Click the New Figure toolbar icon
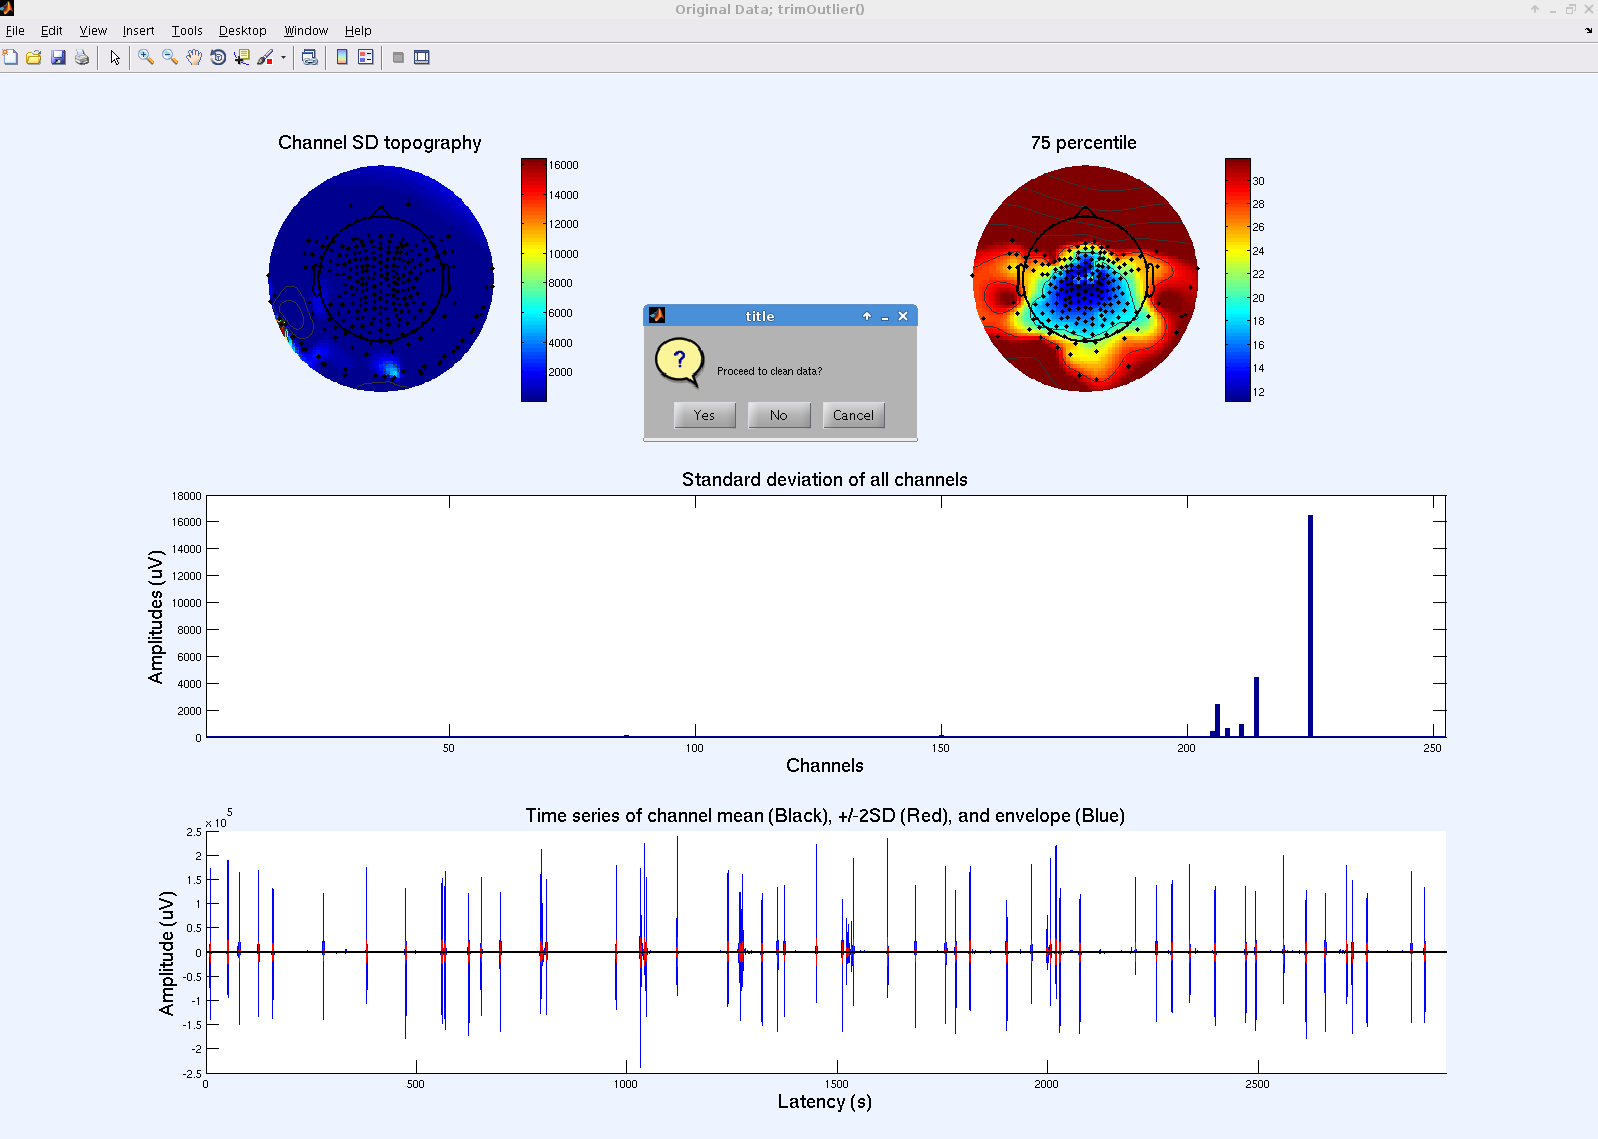 click(x=10, y=57)
